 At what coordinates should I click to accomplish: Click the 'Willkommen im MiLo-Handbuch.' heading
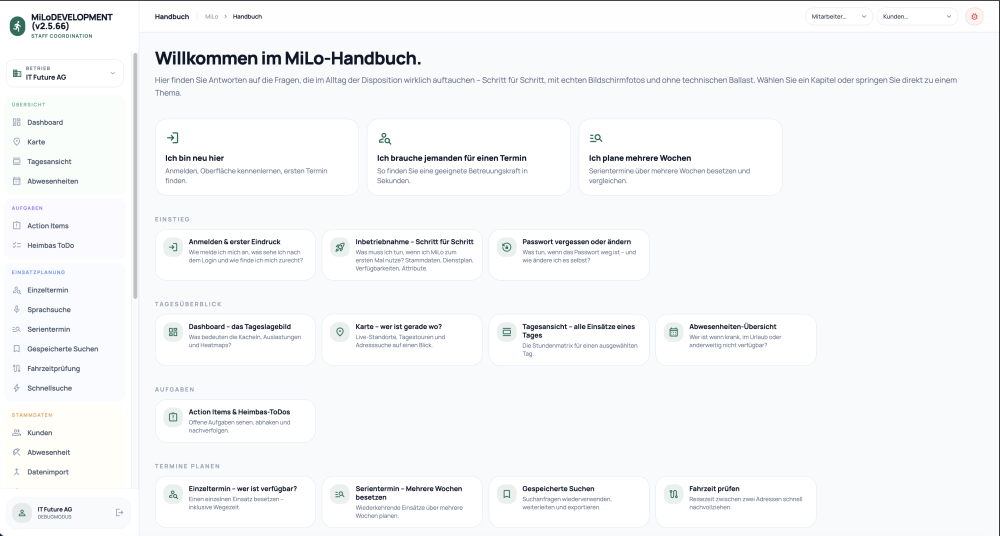(x=288, y=58)
